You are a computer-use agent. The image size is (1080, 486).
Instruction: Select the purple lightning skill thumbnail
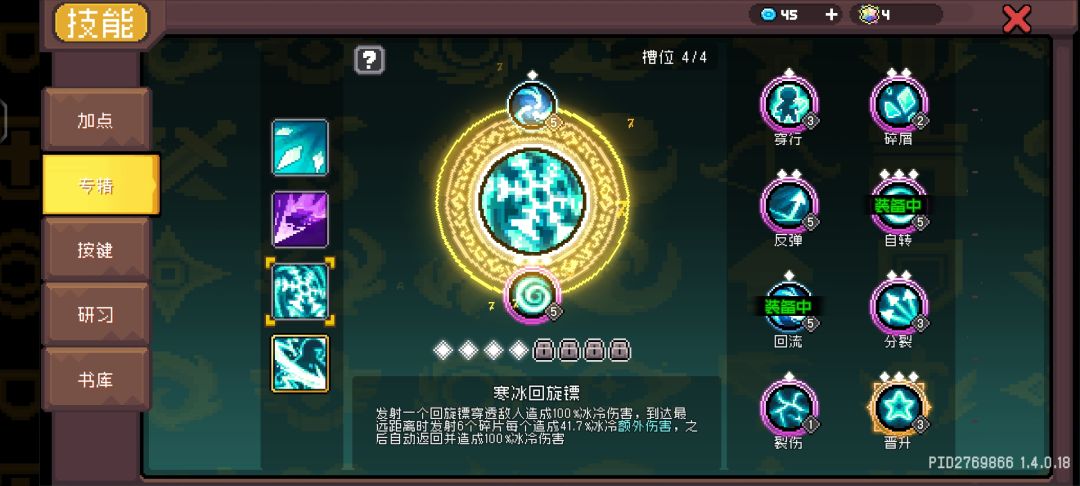click(300, 220)
